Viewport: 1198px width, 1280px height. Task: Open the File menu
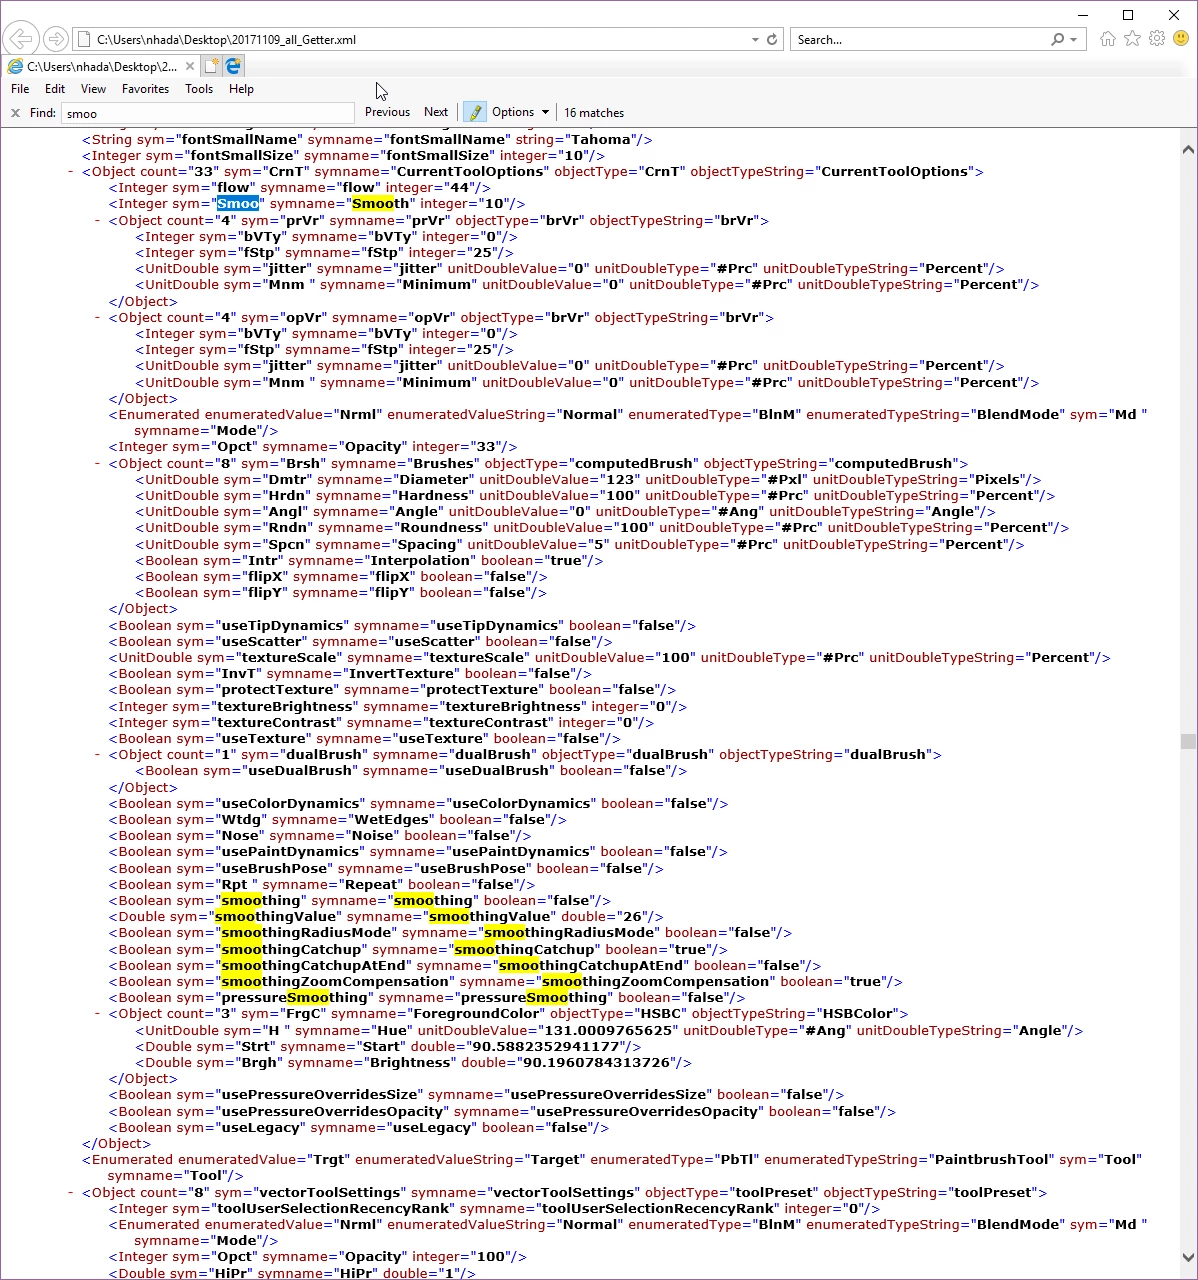(20, 89)
